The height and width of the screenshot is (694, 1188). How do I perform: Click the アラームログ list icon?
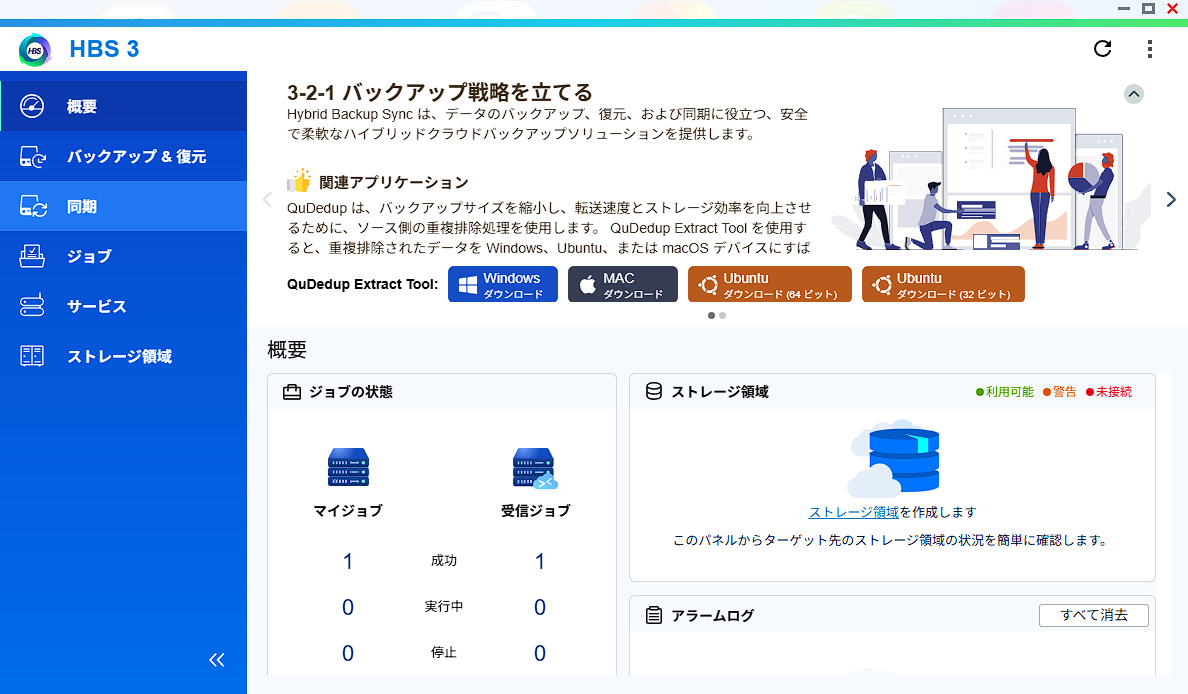point(654,615)
